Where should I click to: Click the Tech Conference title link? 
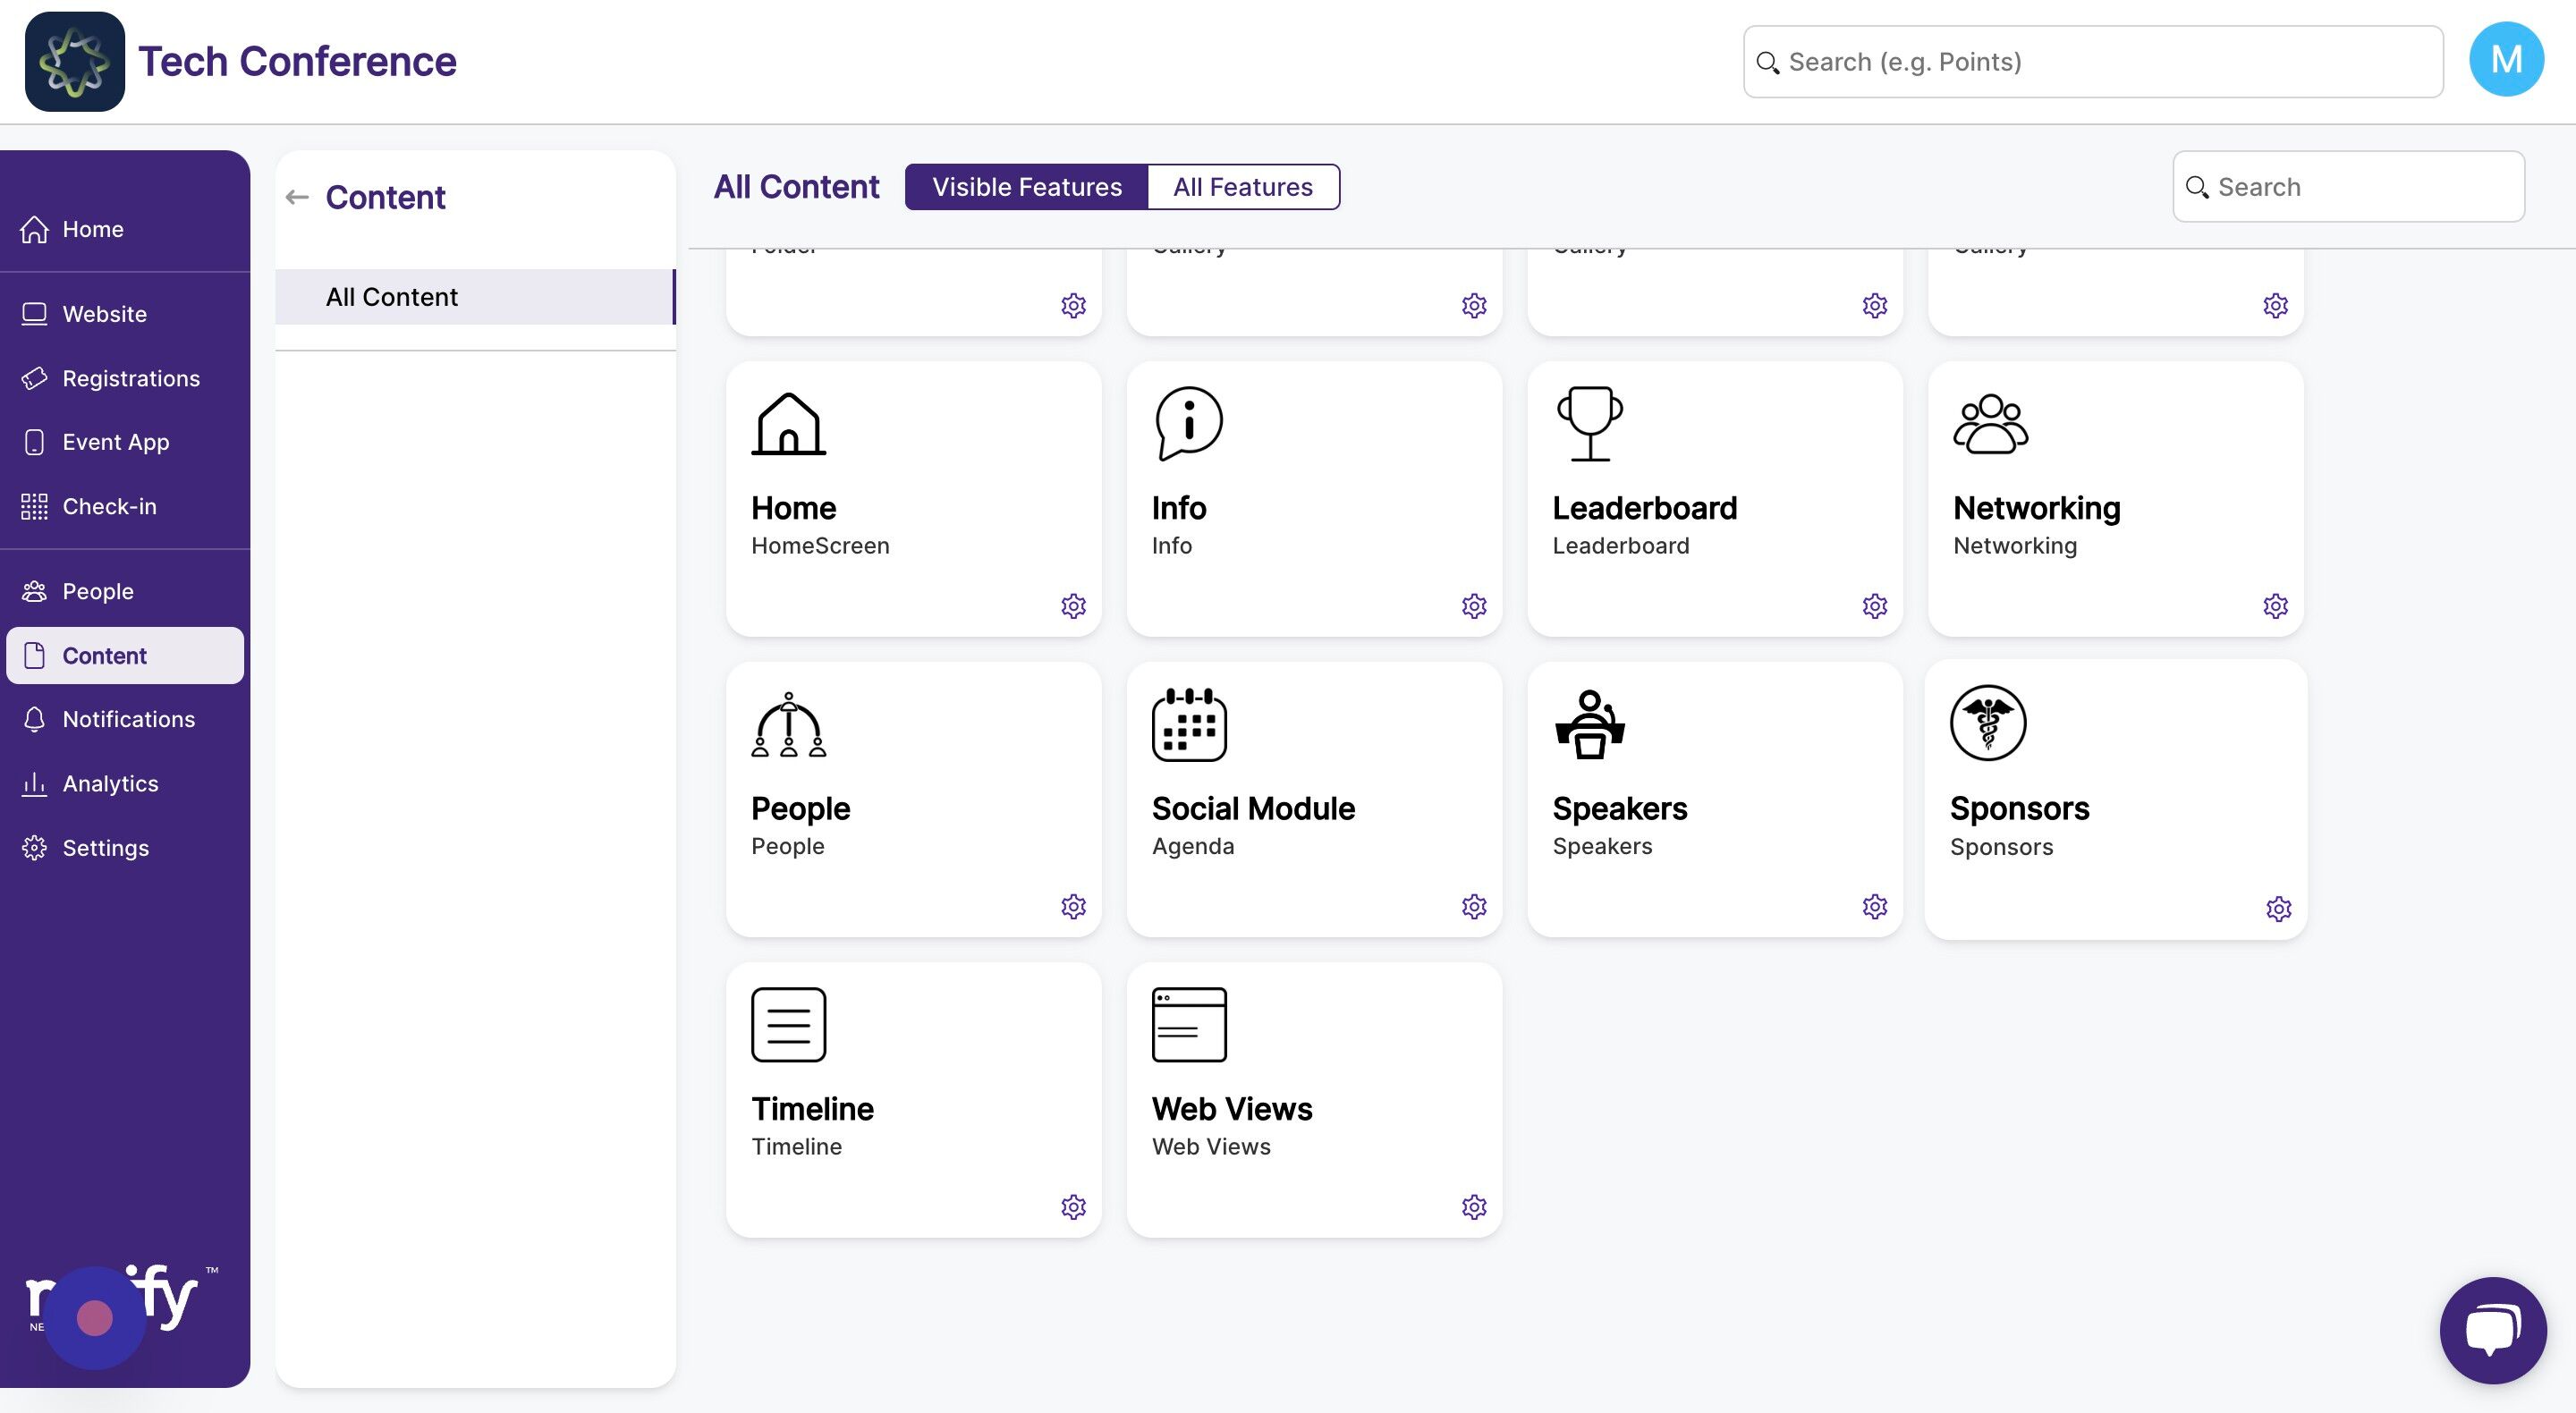pyautogui.click(x=297, y=61)
